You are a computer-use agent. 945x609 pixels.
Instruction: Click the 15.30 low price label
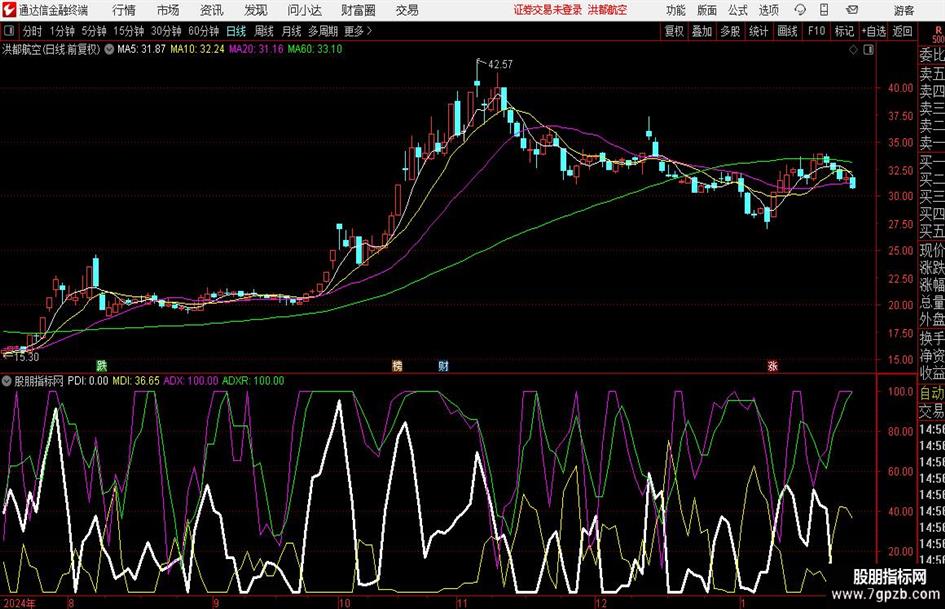tap(26, 357)
